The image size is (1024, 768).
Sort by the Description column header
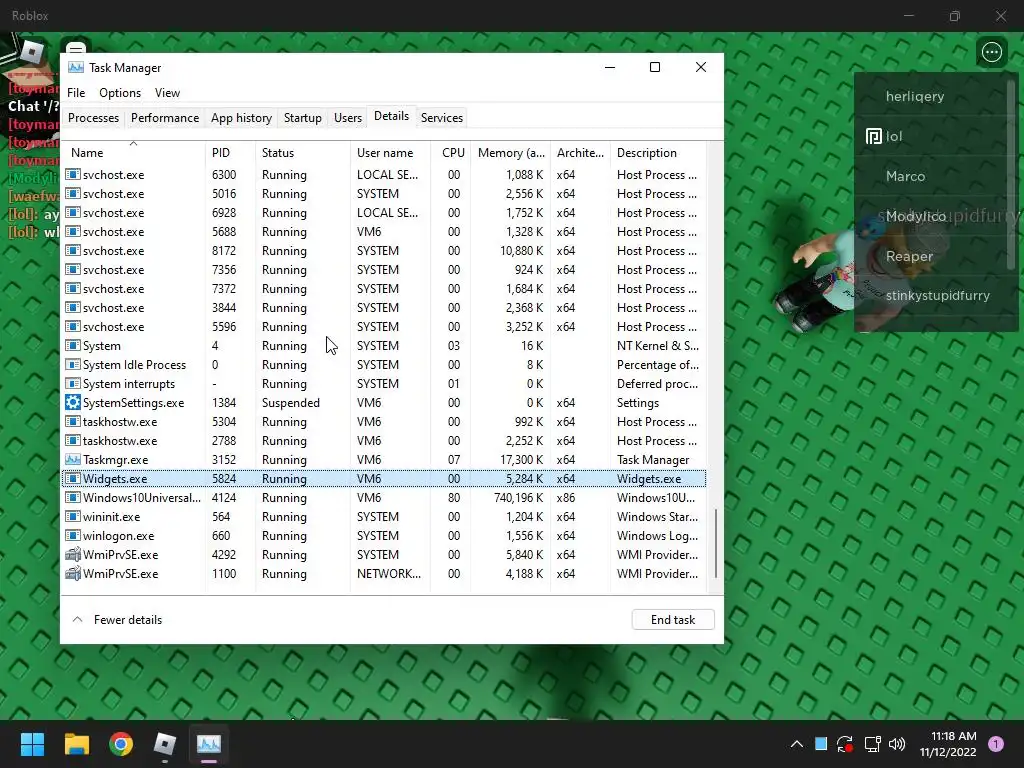tap(658, 152)
